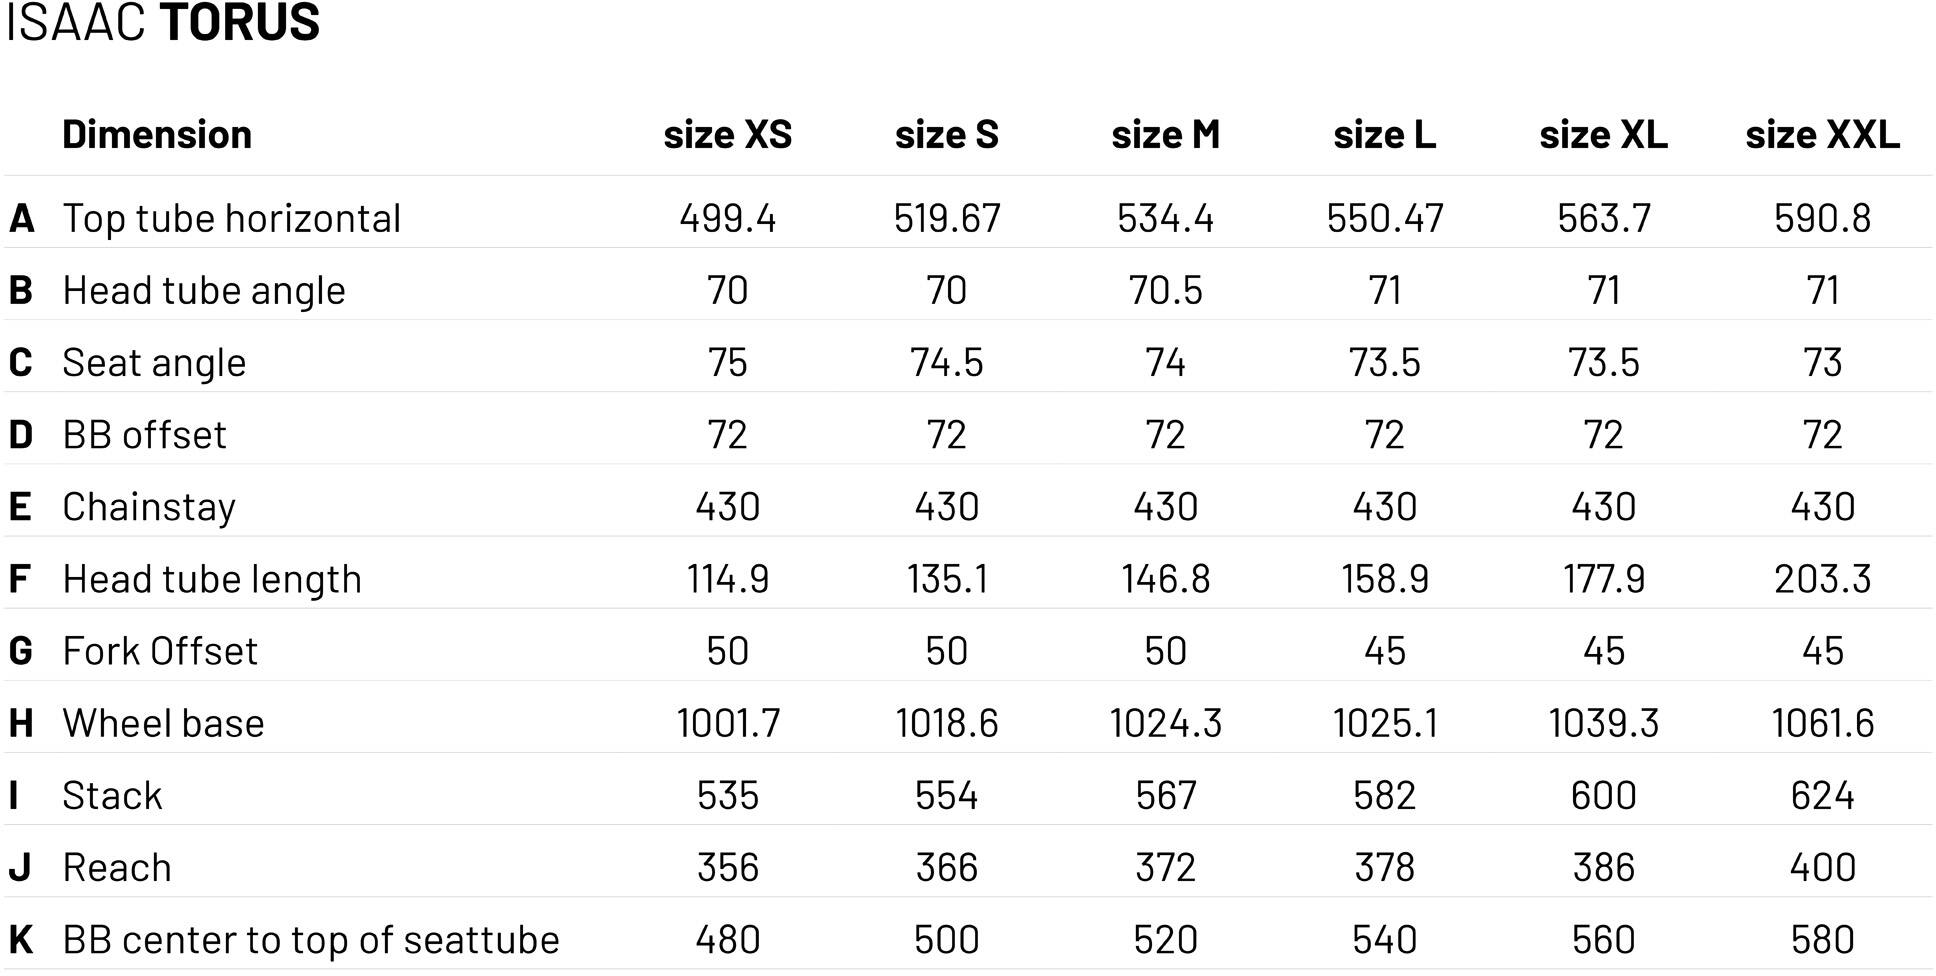The image size is (1936, 976).
Task: Select the size S column header
Action: (x=946, y=134)
